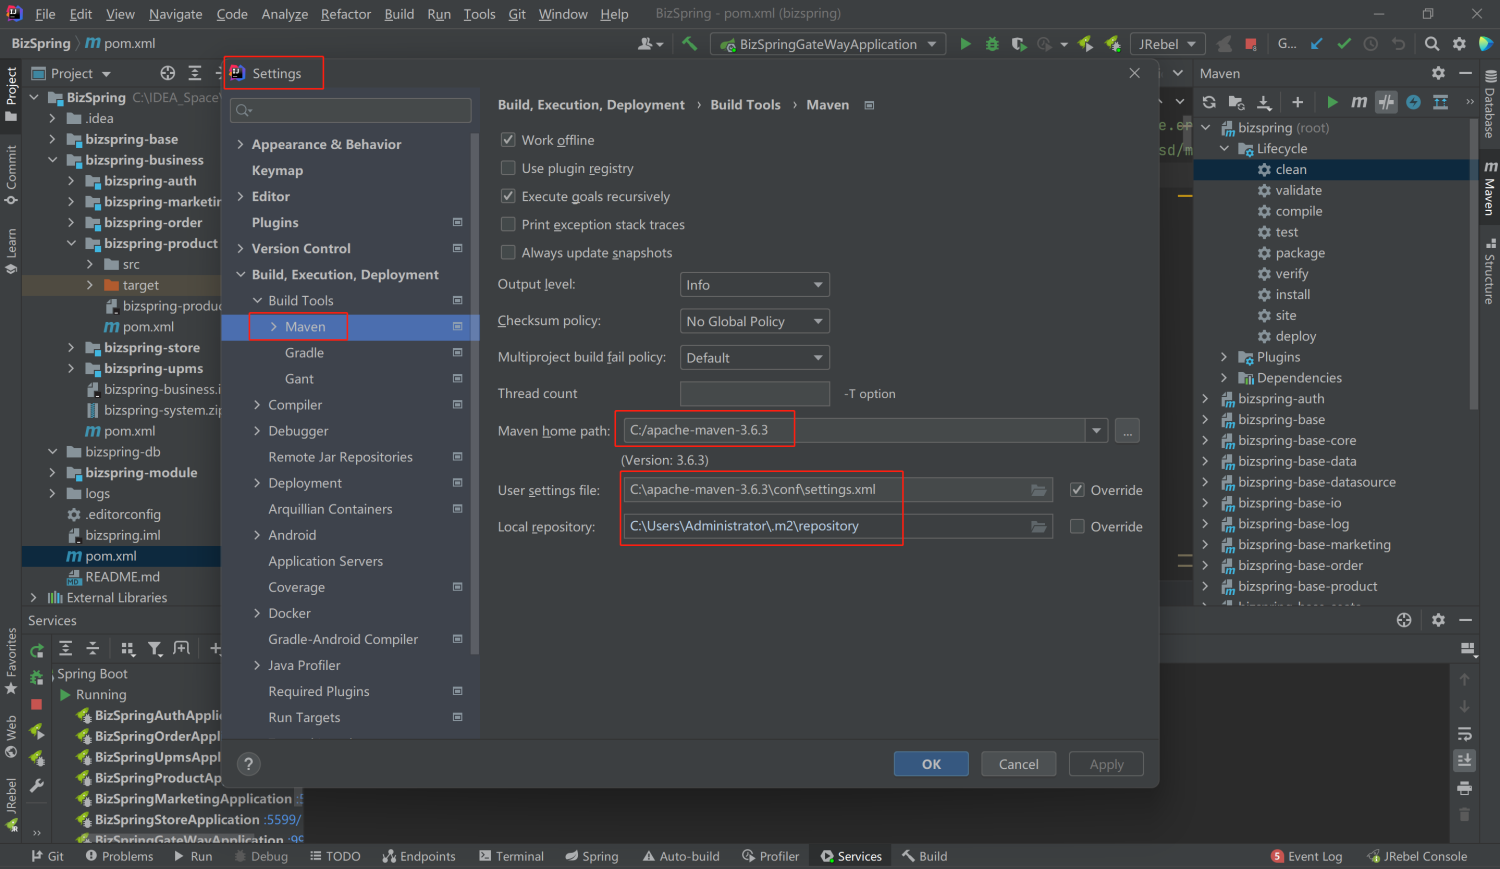Image resolution: width=1500 pixels, height=869 pixels.
Task: Click Execute Maven Goal m icon
Action: (x=1359, y=102)
